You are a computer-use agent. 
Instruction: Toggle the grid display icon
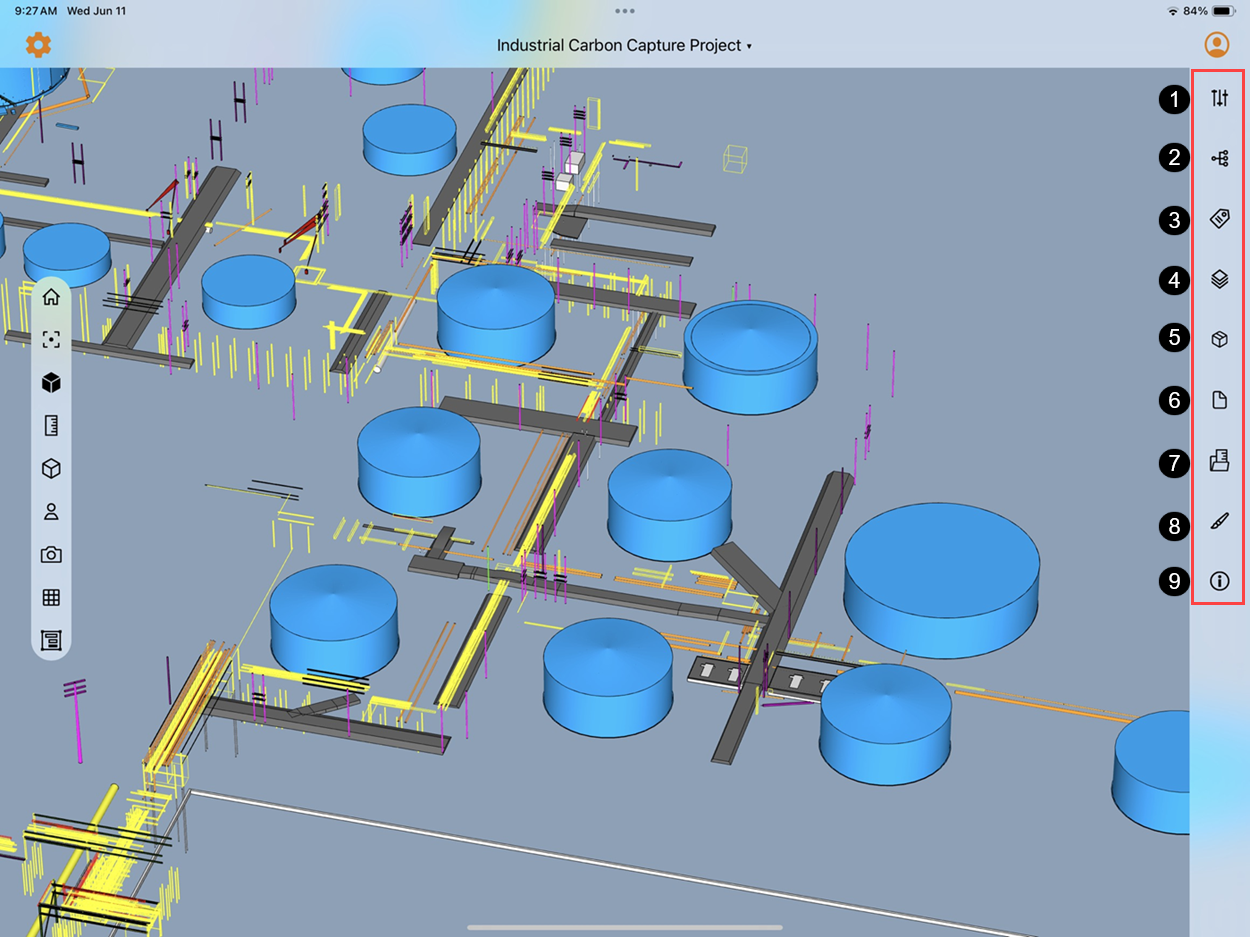coord(51,598)
